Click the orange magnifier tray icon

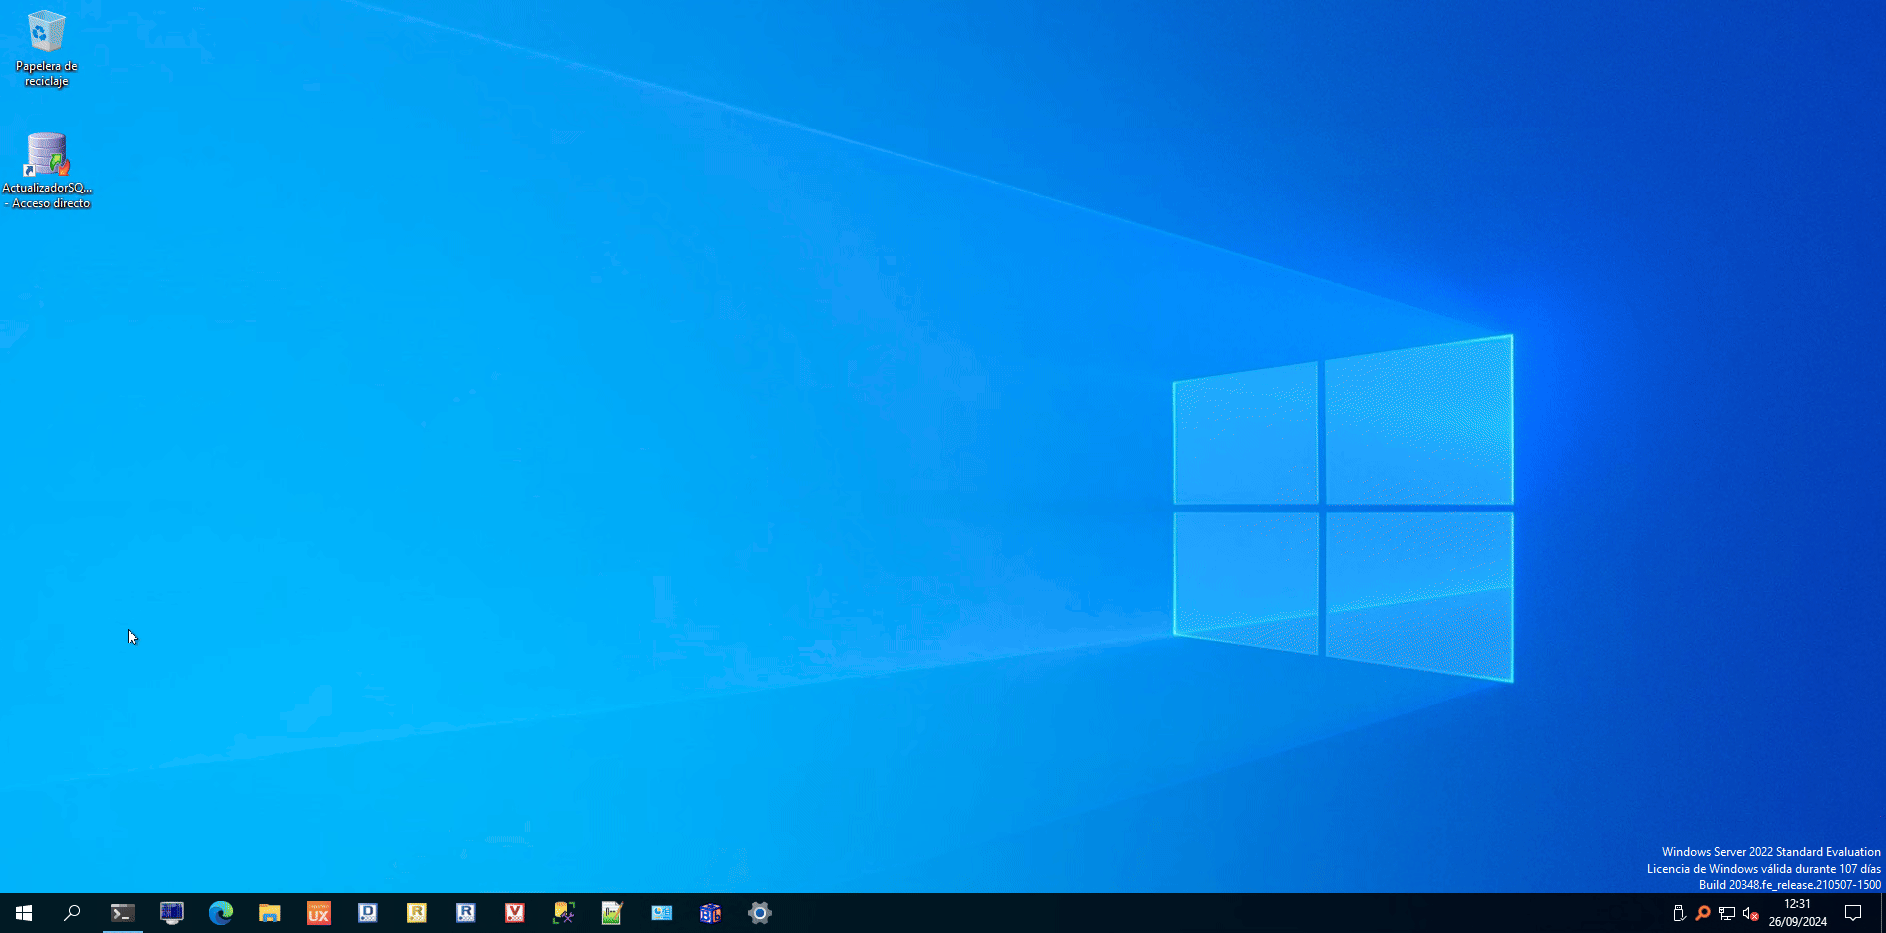[x=1703, y=913]
